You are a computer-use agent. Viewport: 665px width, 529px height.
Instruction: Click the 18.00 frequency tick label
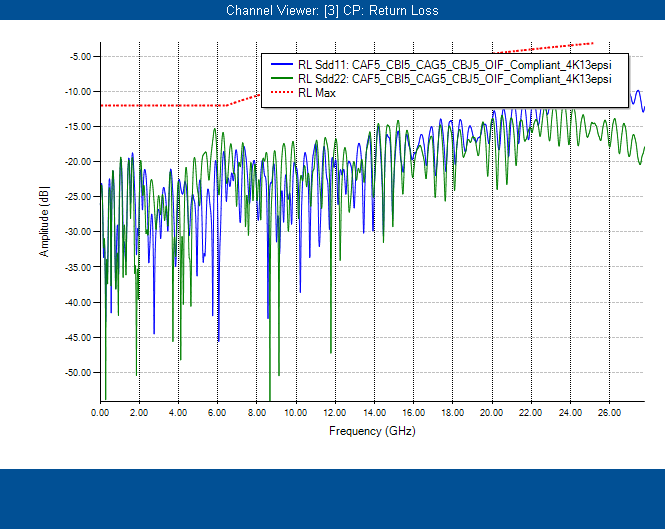click(x=453, y=413)
